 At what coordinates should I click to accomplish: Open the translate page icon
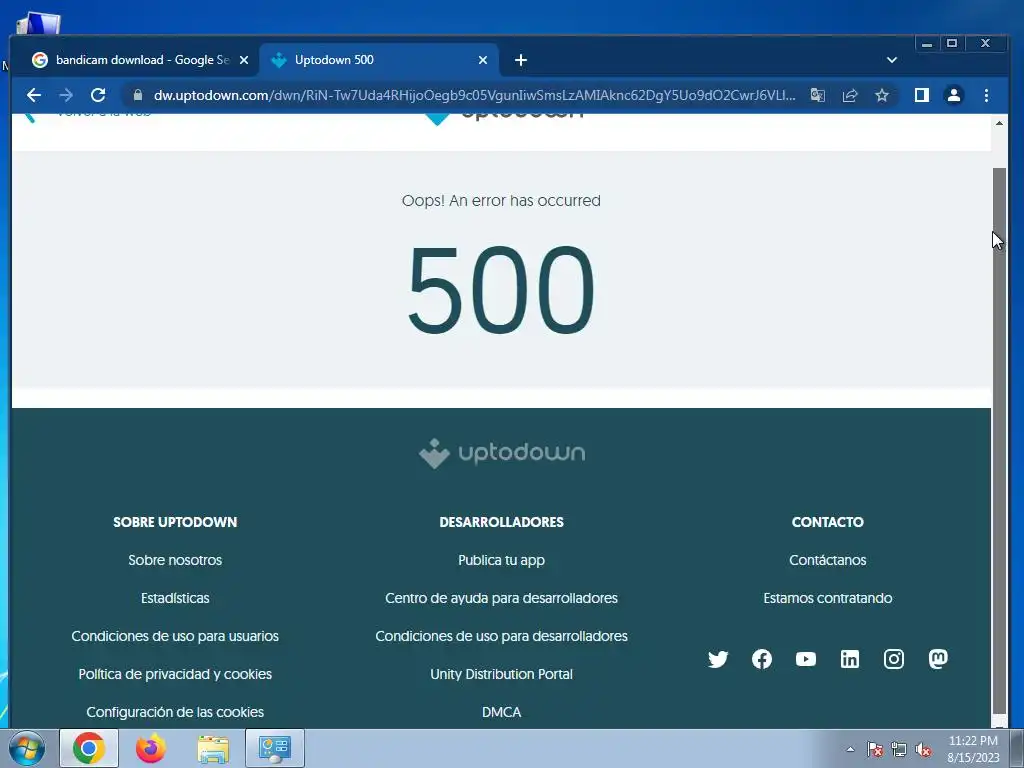(x=818, y=95)
